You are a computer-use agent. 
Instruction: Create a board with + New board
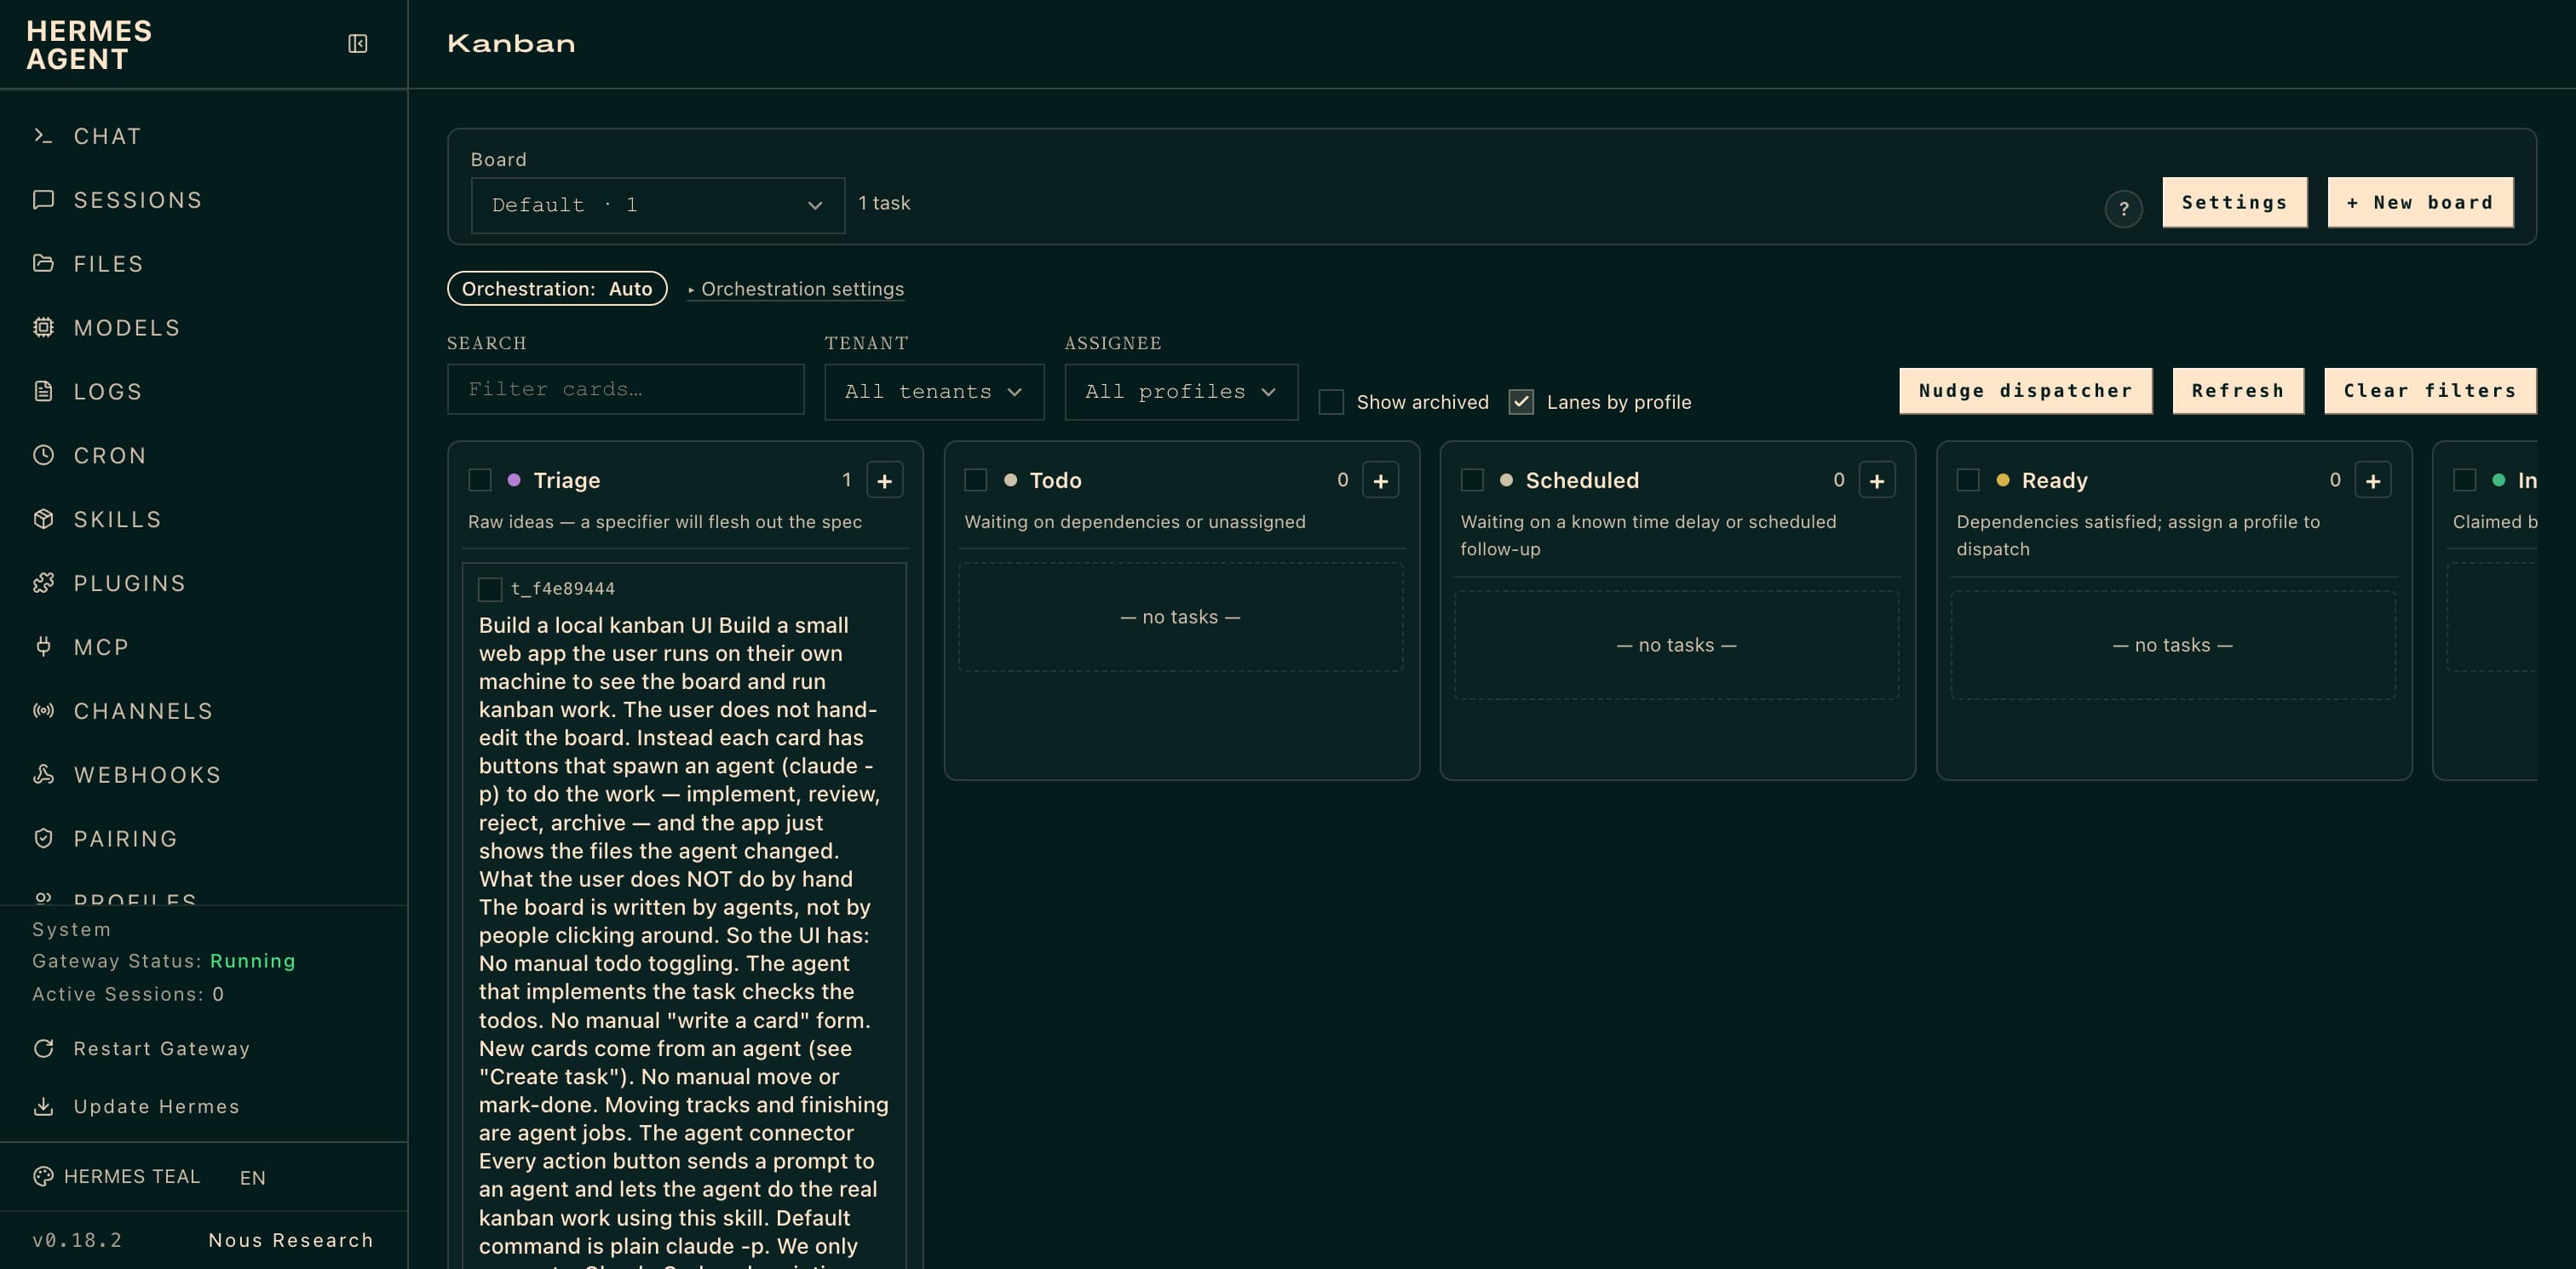pyautogui.click(x=2420, y=203)
